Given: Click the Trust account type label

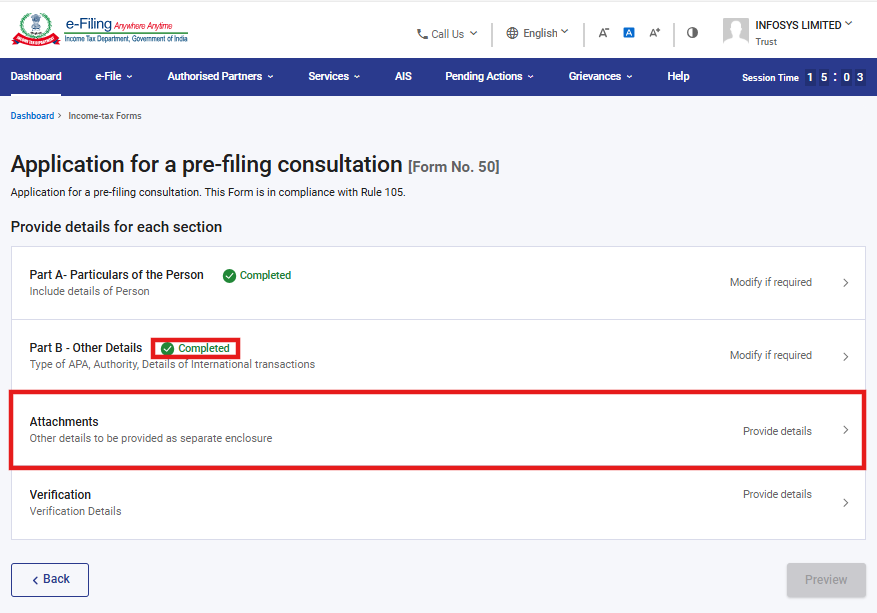Looking at the screenshot, I should click(766, 42).
